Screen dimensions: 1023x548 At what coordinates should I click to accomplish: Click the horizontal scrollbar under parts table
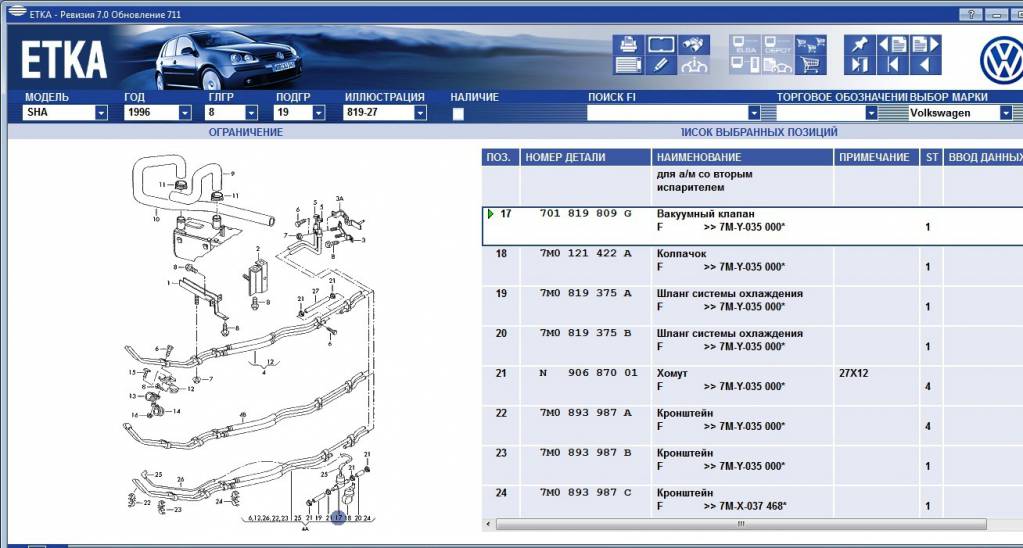pyautogui.click(x=740, y=524)
